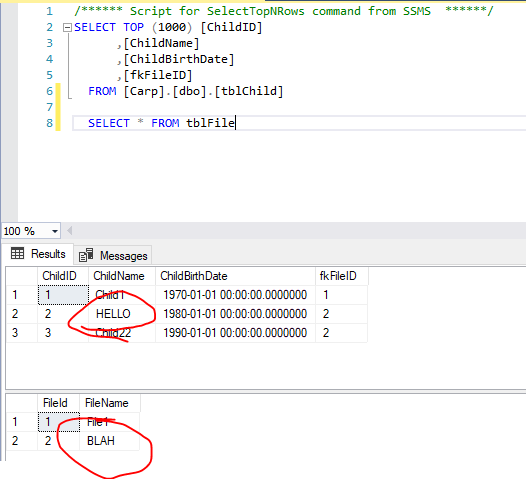Click the Messages tab icon
This screenshot has width=526, height=479.
click(86, 255)
